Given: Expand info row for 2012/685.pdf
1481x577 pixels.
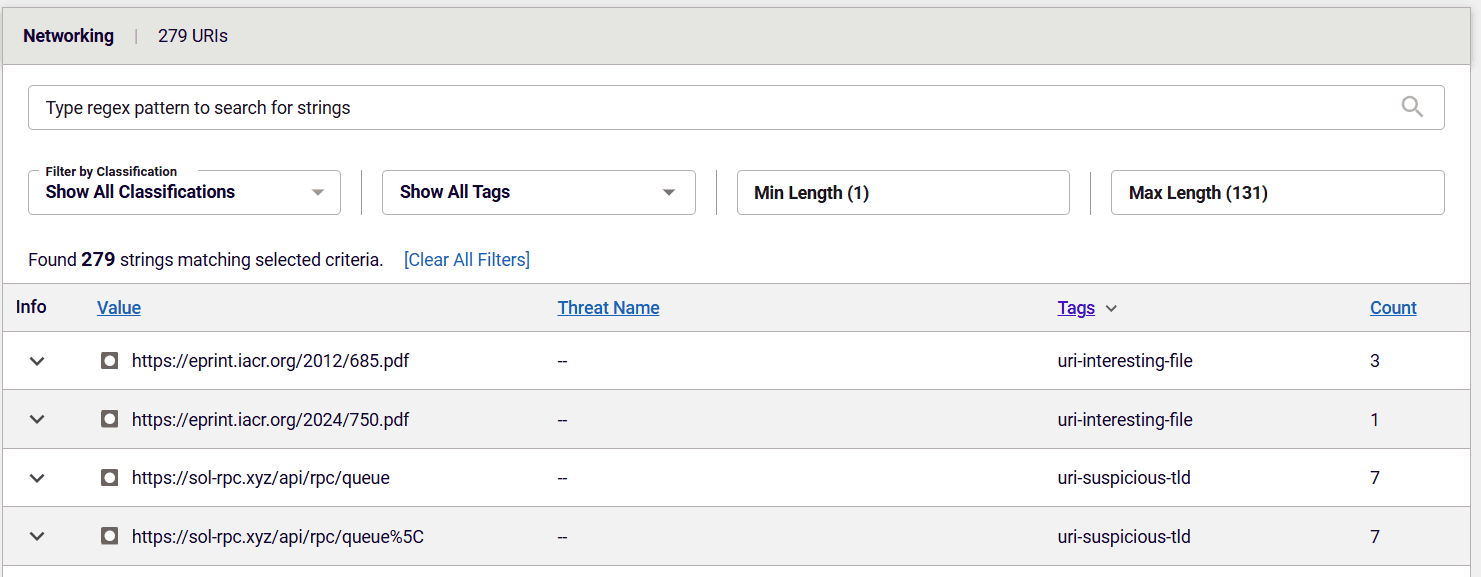Looking at the screenshot, I should (37, 361).
